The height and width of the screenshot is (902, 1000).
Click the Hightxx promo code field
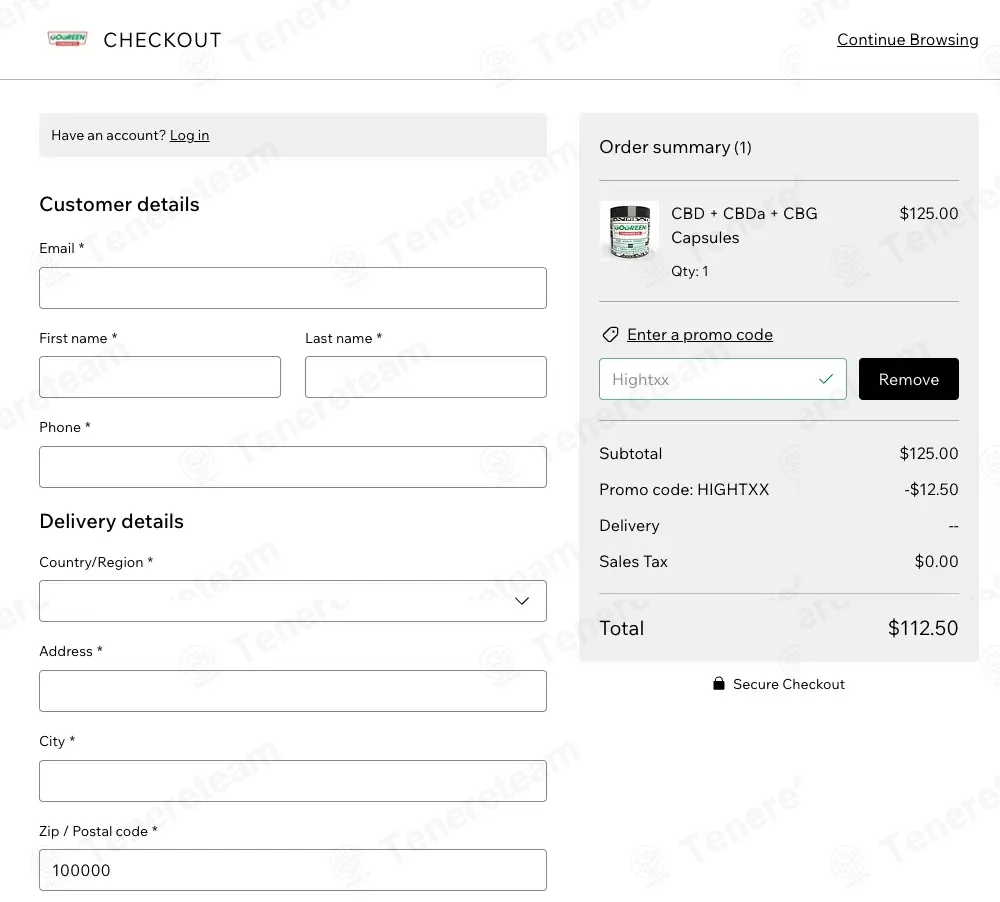coord(723,379)
